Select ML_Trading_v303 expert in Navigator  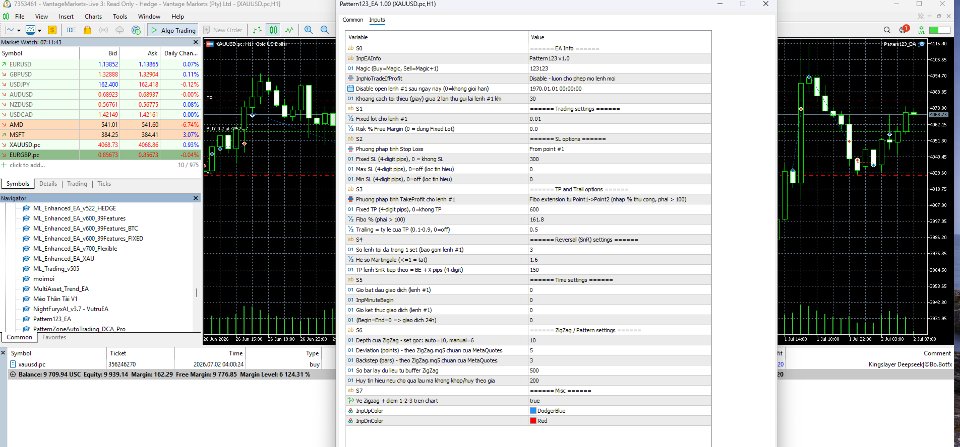(56, 268)
